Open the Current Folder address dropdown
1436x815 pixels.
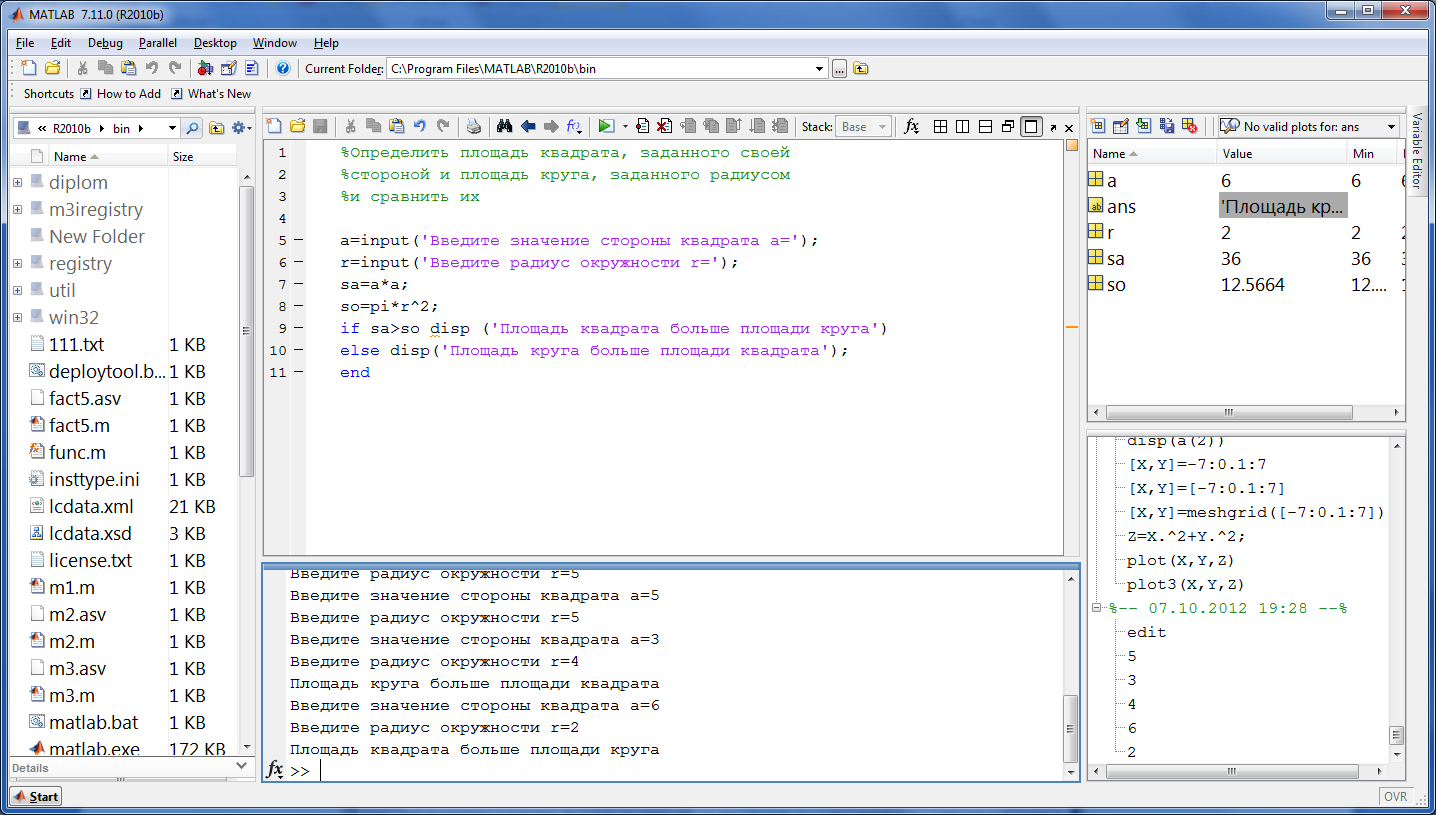[820, 69]
